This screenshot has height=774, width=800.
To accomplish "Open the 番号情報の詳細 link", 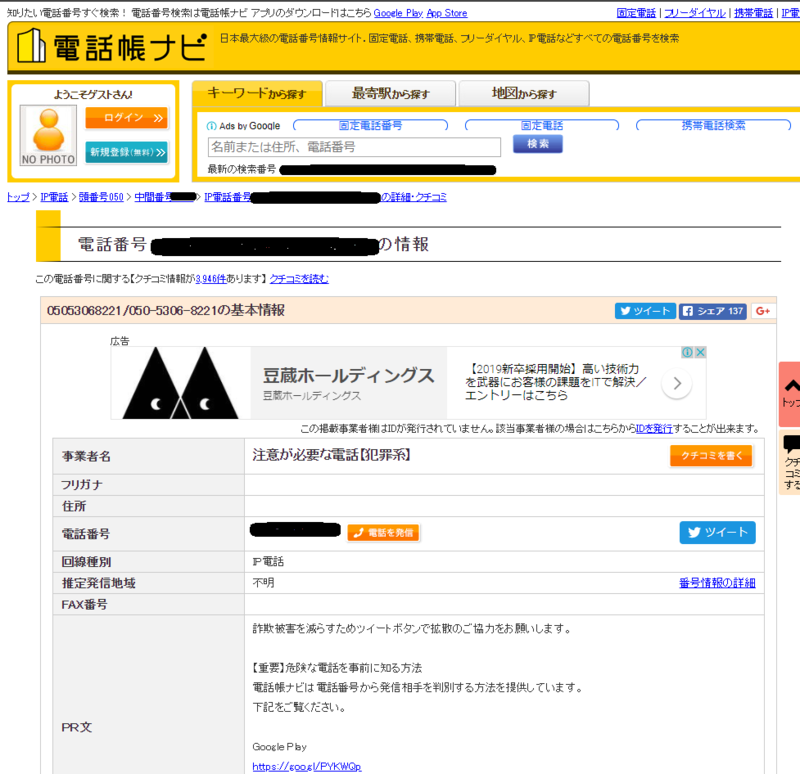I will click(717, 583).
